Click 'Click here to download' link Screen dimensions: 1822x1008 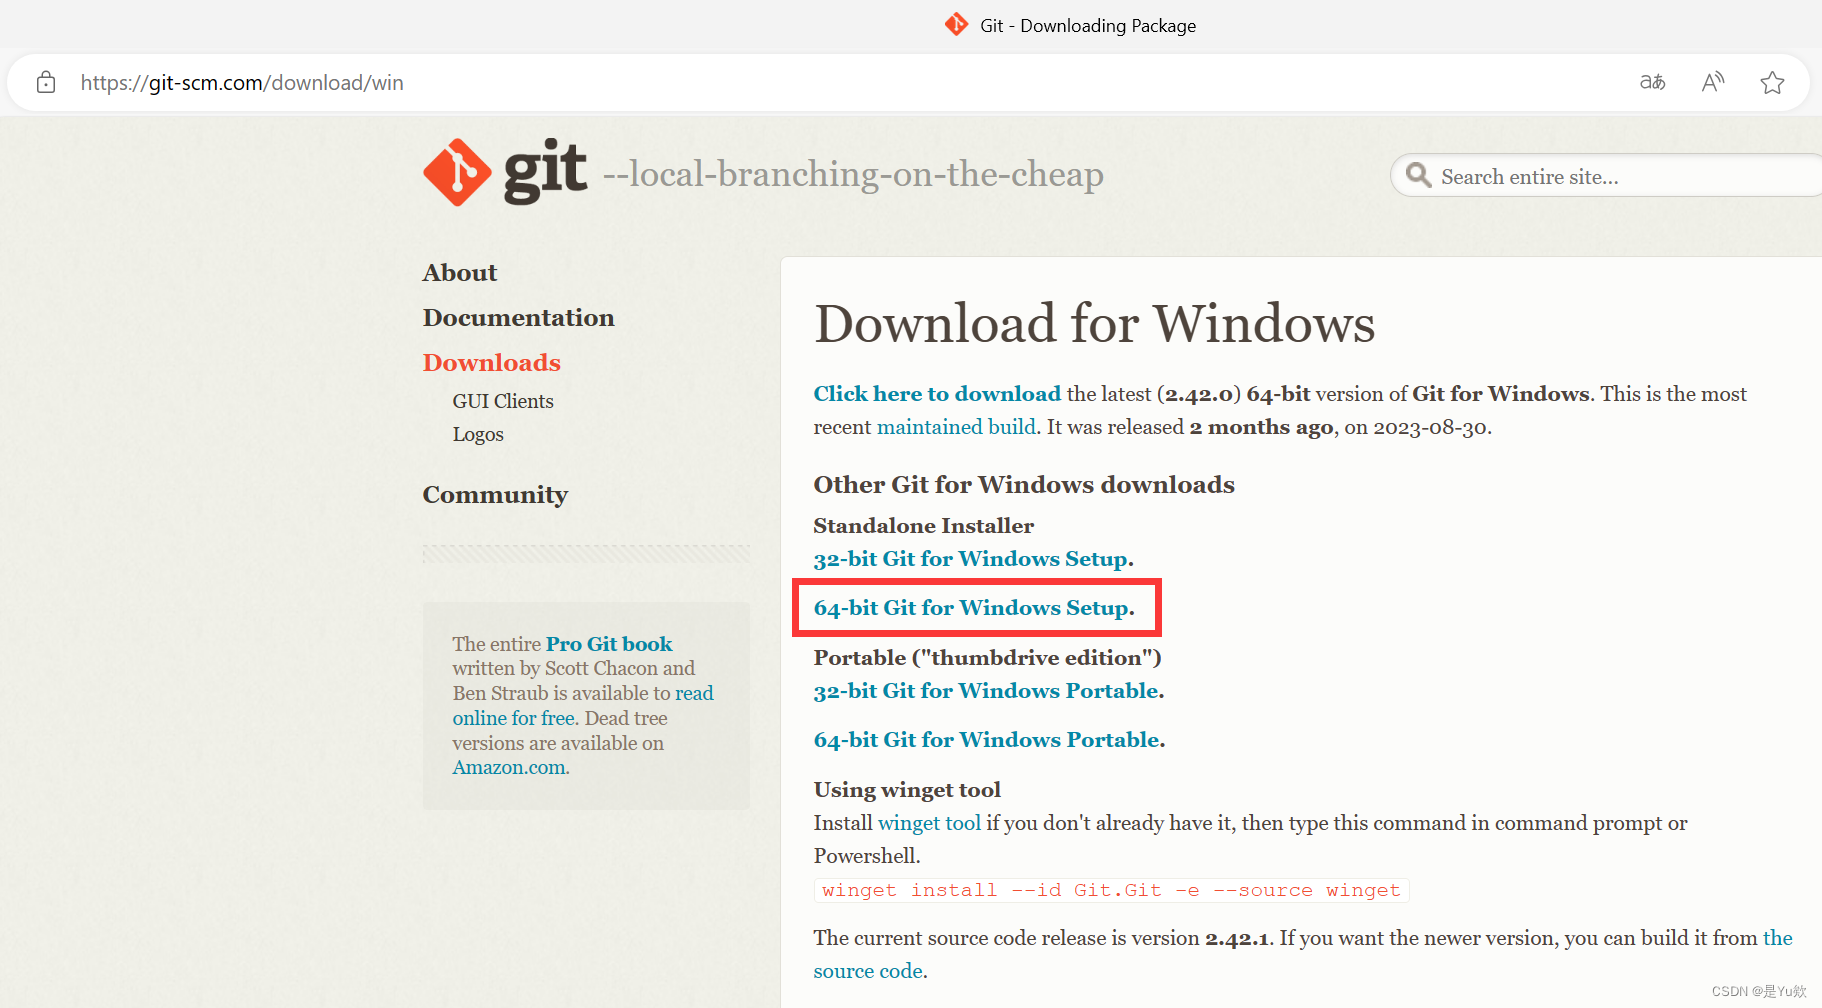click(x=937, y=394)
